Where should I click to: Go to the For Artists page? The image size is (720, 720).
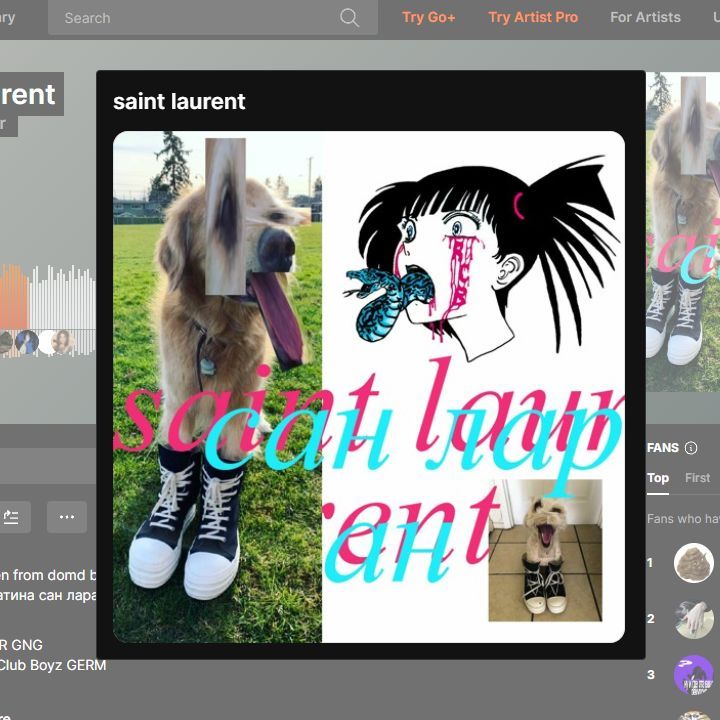click(645, 18)
